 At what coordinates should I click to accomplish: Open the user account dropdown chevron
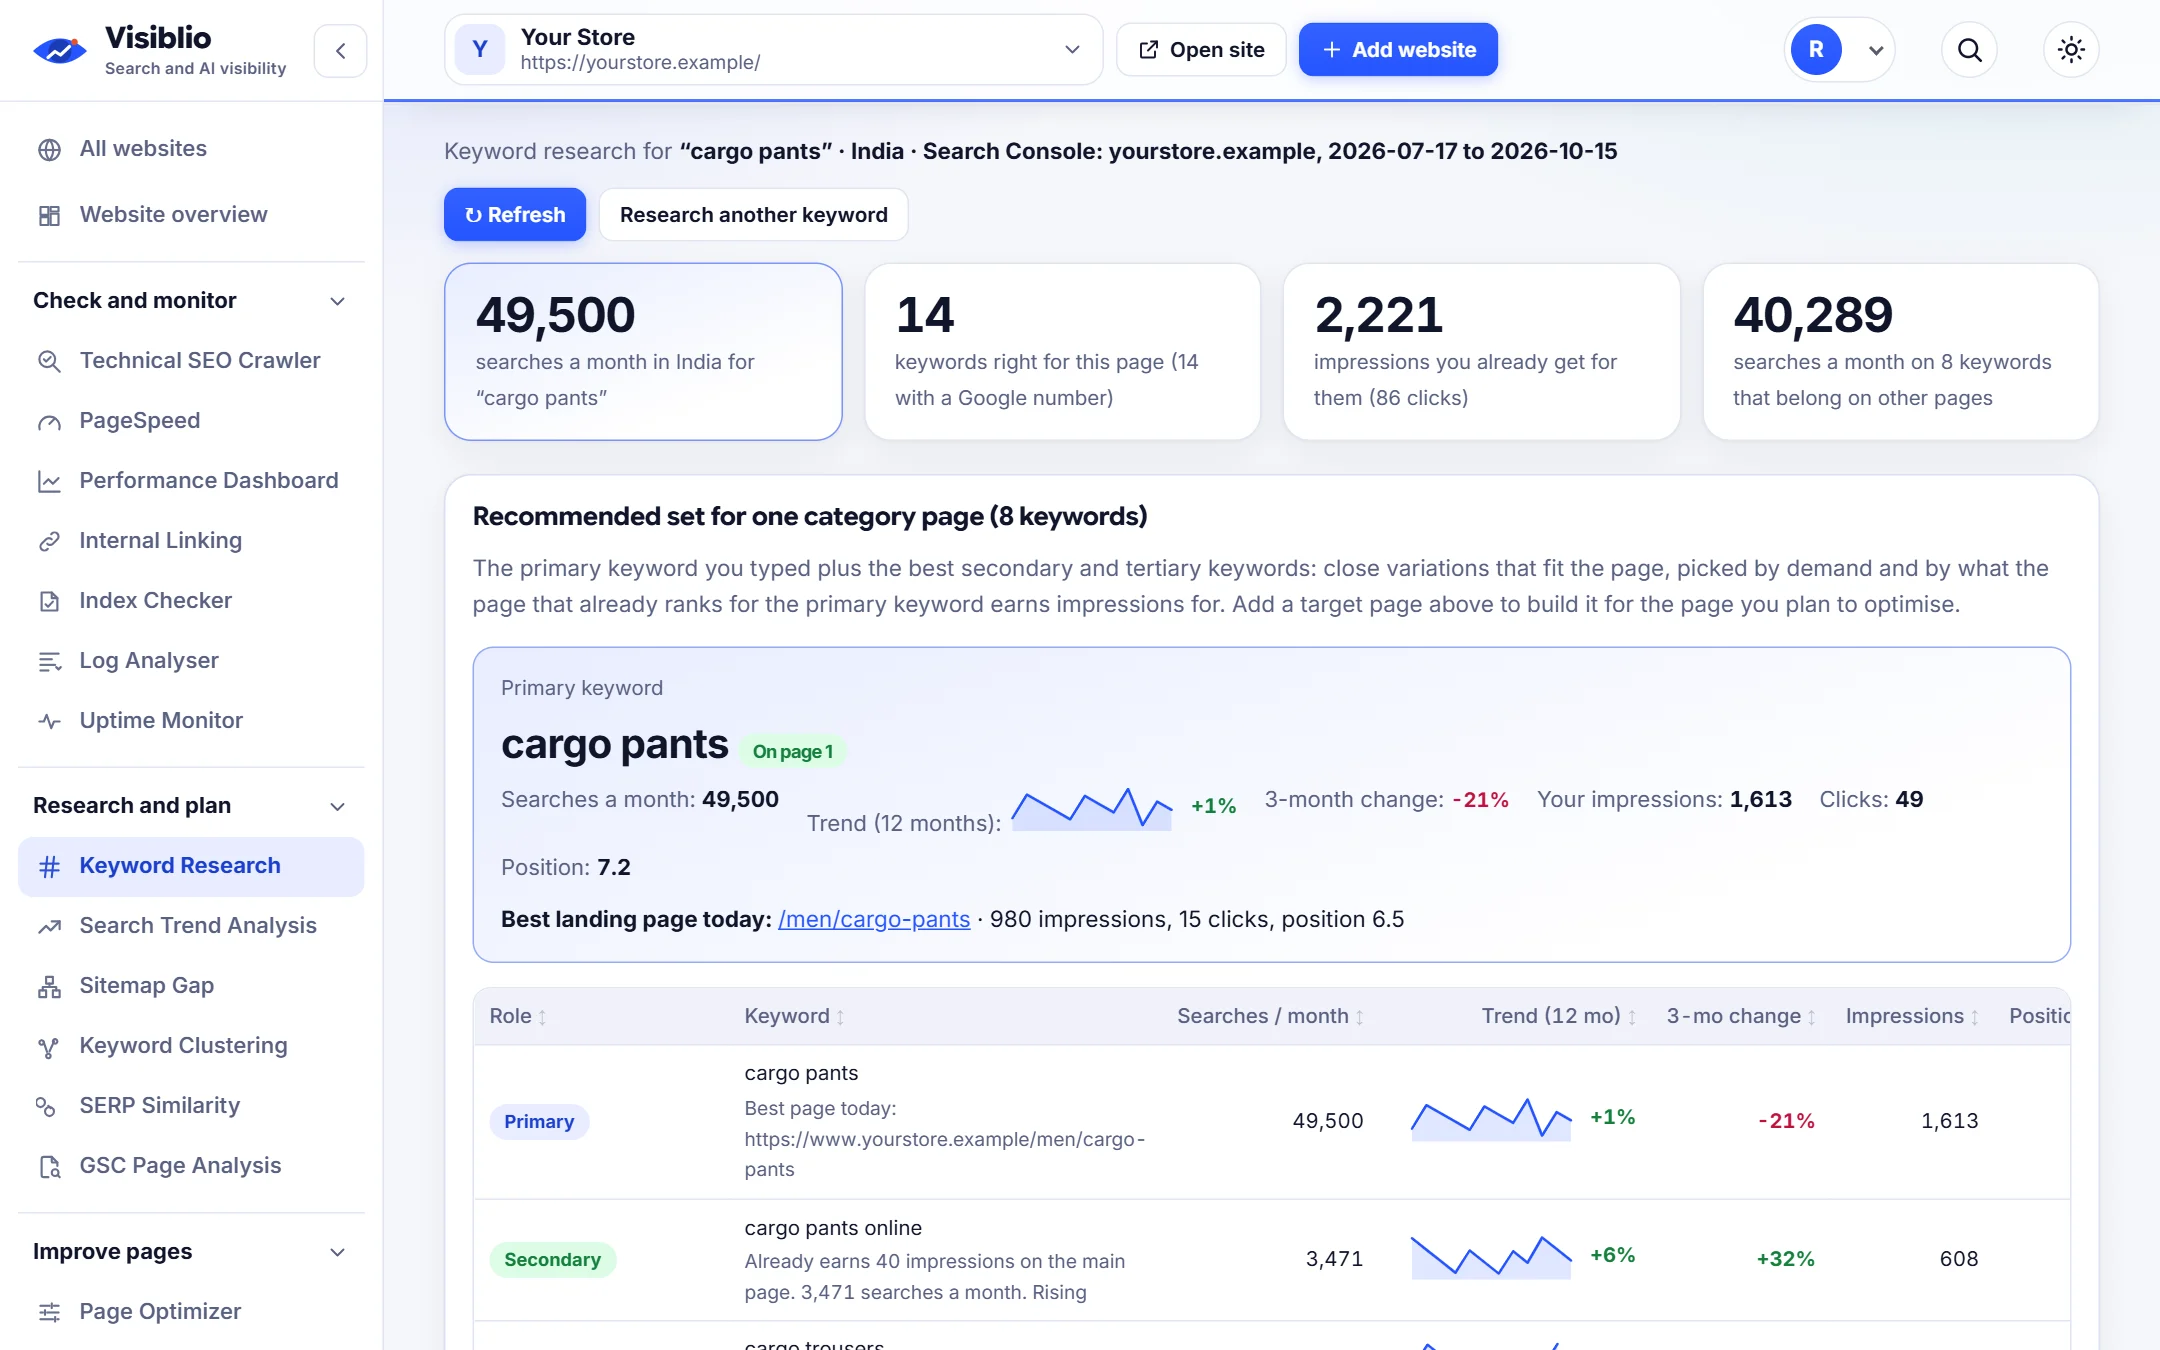coord(1876,50)
